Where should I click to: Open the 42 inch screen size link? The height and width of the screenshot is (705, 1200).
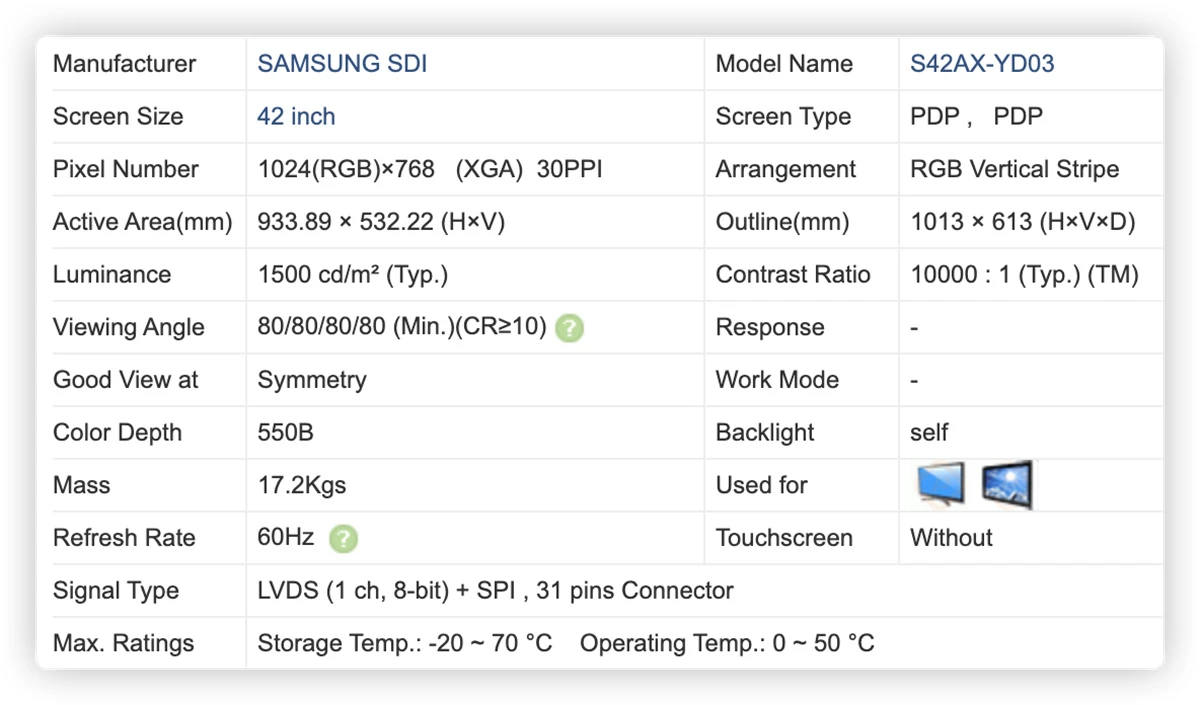[x=296, y=117]
